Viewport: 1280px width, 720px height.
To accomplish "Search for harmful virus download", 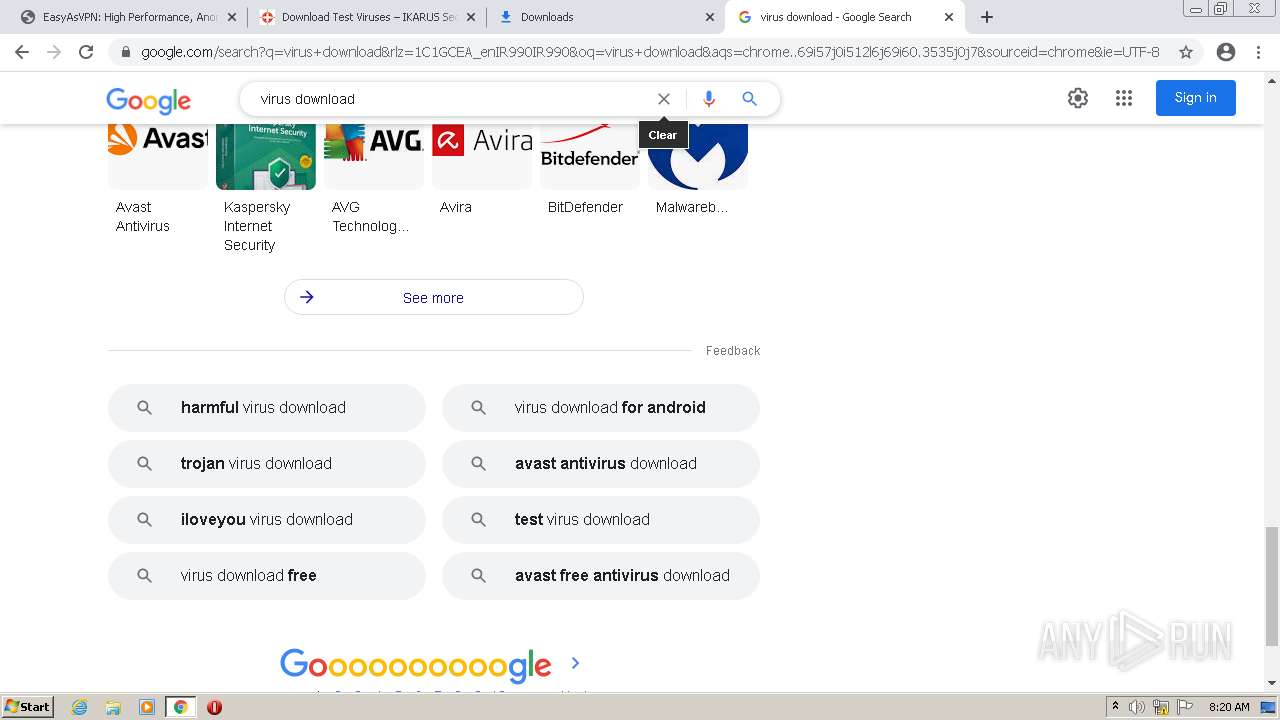I will (267, 408).
